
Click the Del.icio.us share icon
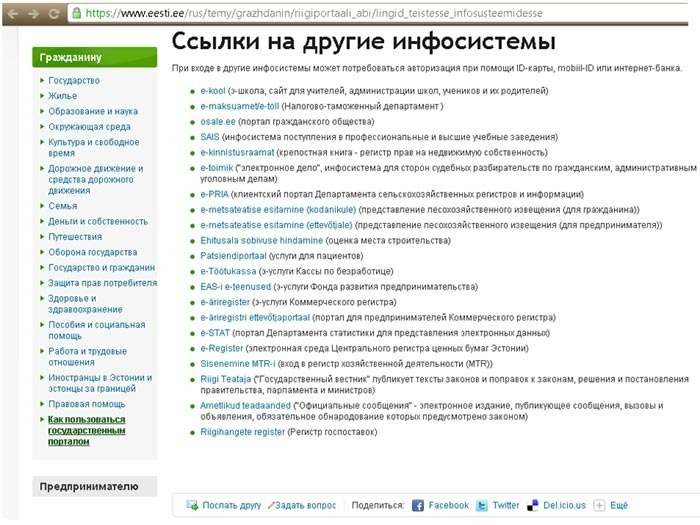pyautogui.click(x=533, y=505)
